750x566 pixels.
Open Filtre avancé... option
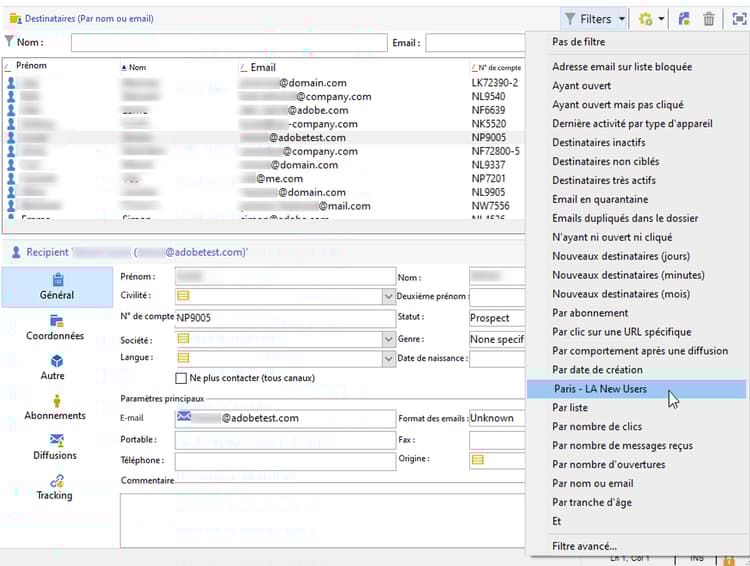584,546
